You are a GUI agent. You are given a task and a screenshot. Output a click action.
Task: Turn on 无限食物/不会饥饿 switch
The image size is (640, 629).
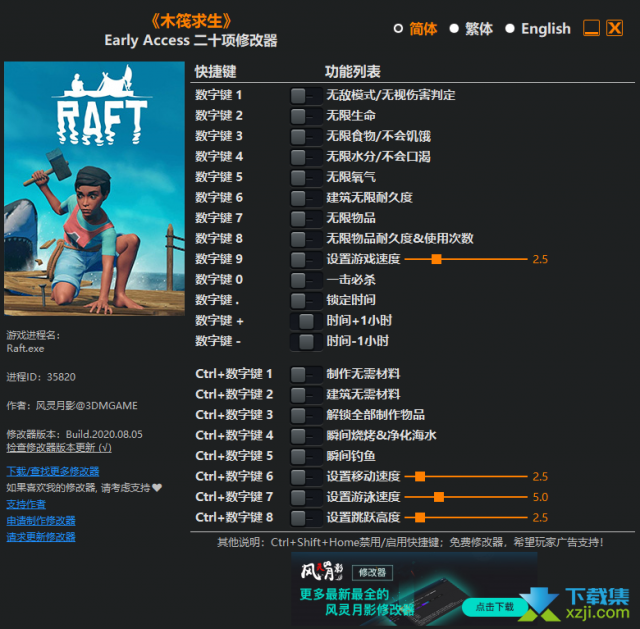(x=306, y=137)
